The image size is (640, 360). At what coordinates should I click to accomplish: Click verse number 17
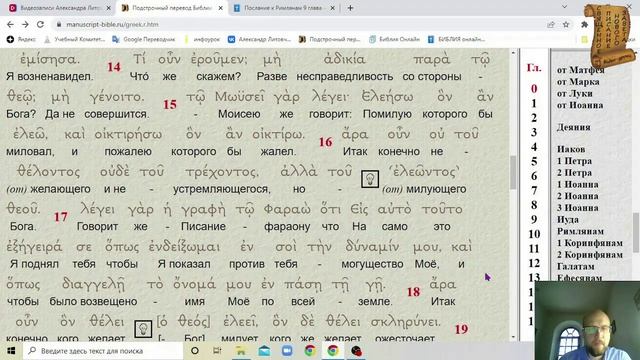pos(61,216)
